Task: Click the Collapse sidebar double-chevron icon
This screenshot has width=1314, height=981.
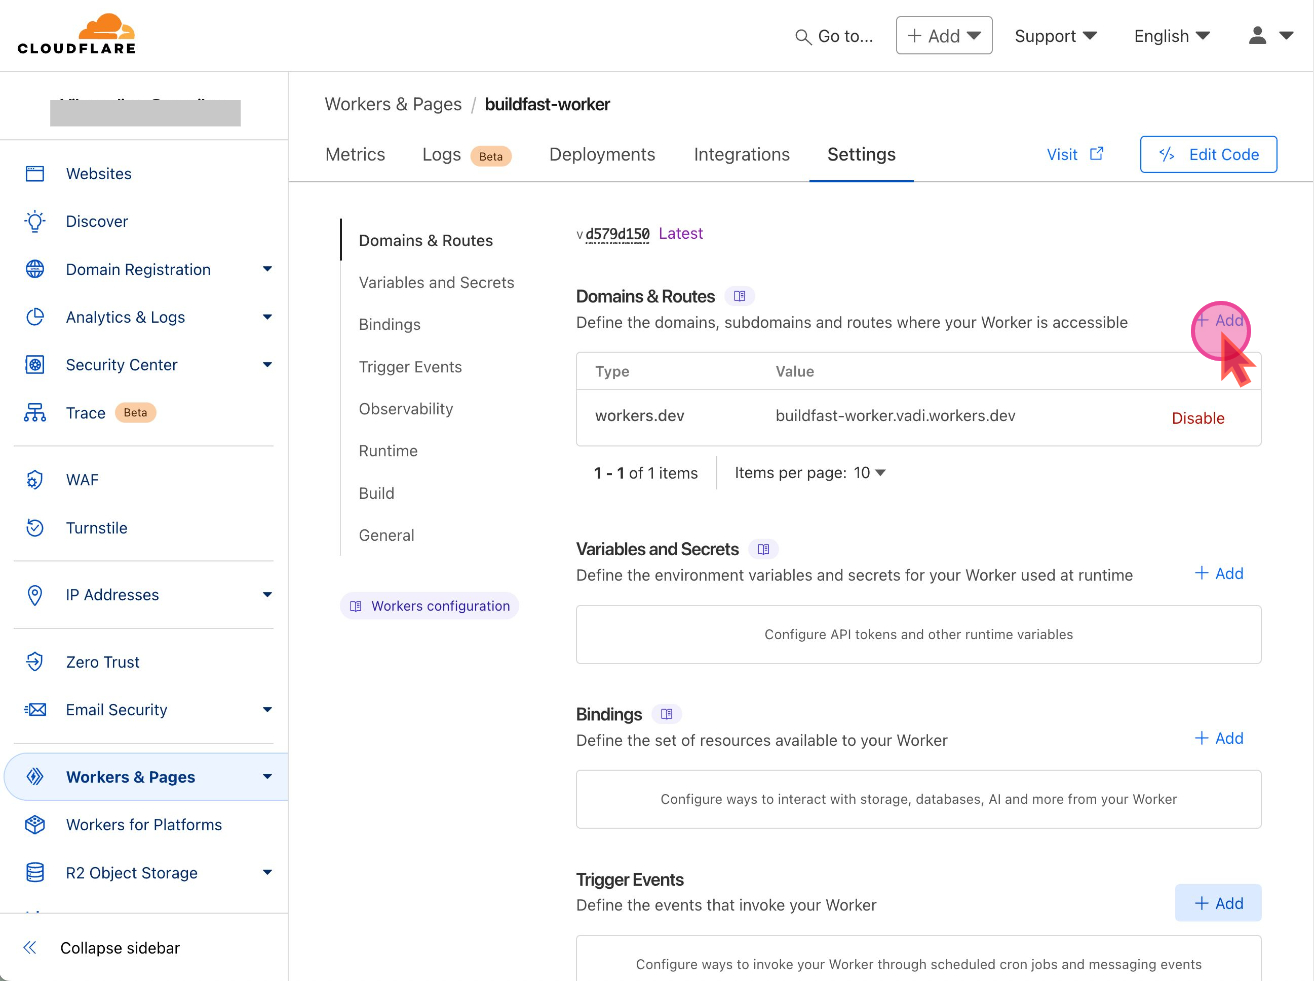Action: (30, 948)
